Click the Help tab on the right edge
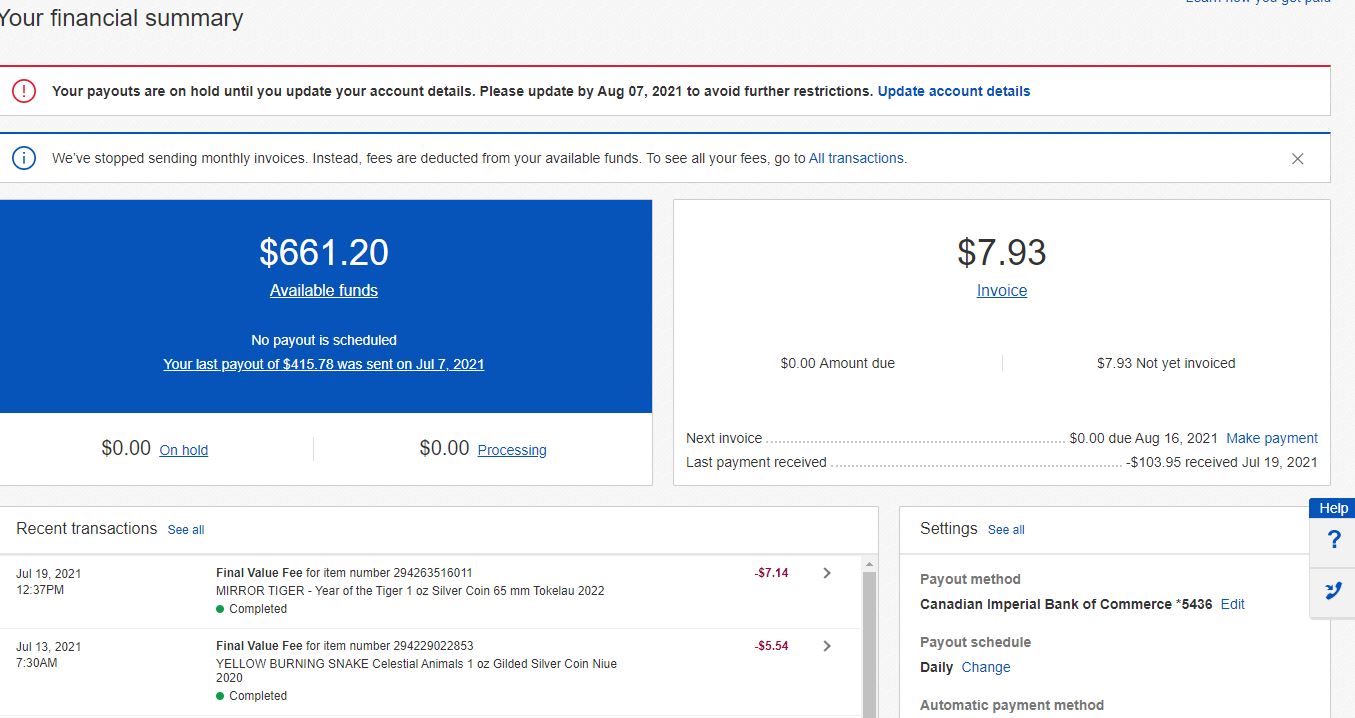Viewport: 1355px width, 718px height. coord(1331,507)
